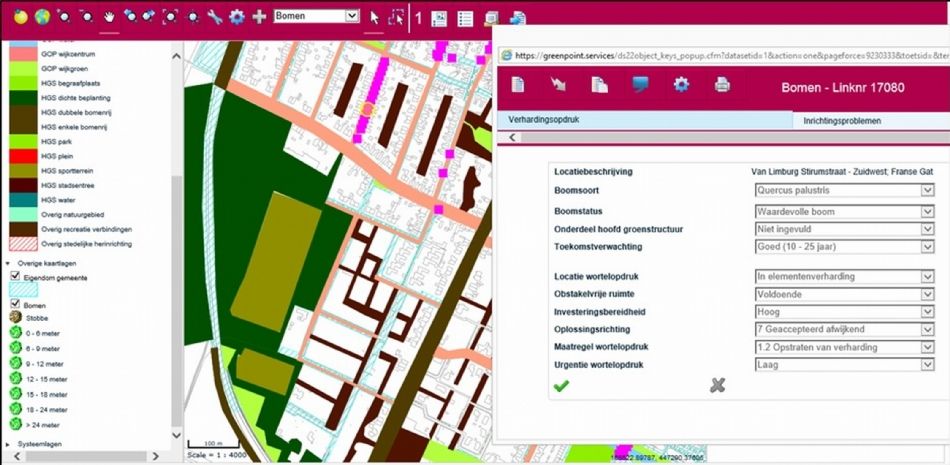
Task: Expand the Systeemlagen layer group
Action: point(8,443)
